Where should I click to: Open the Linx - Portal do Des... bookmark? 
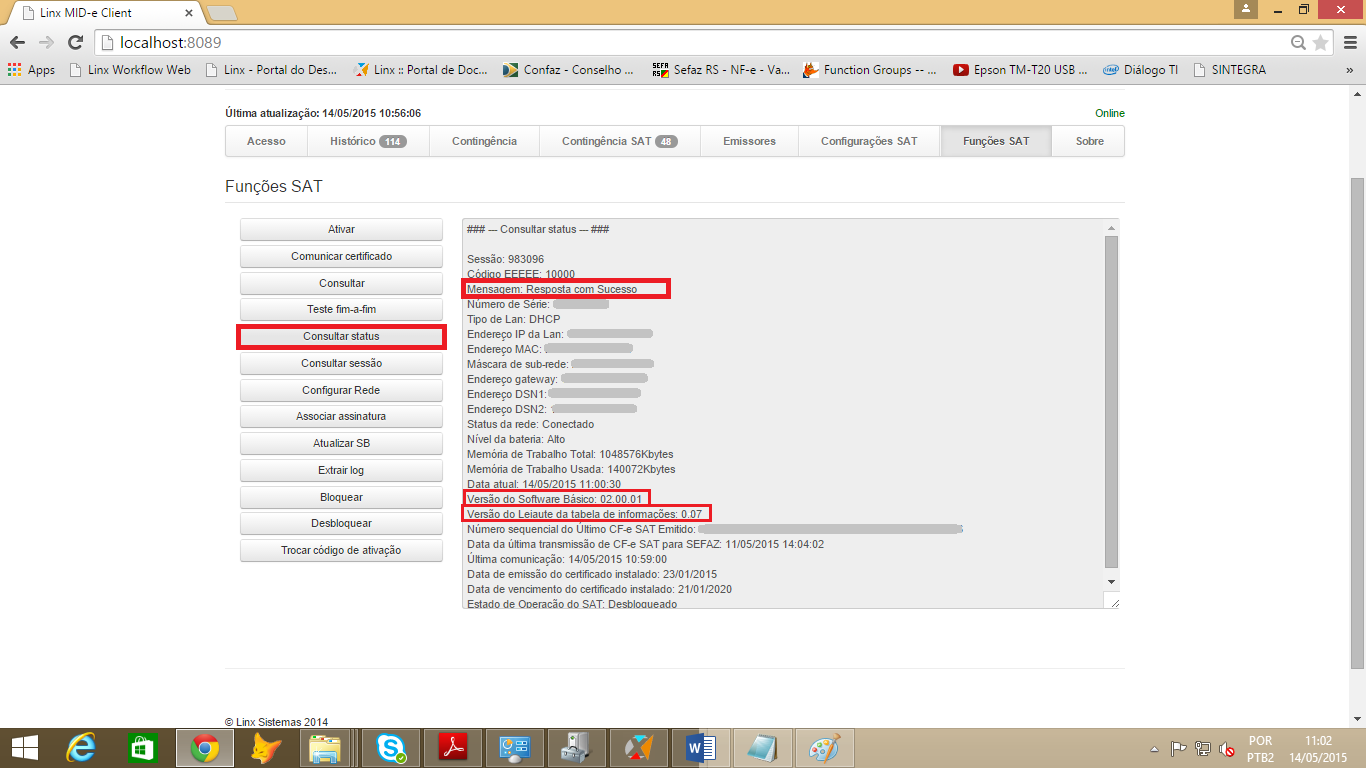pyautogui.click(x=271, y=70)
